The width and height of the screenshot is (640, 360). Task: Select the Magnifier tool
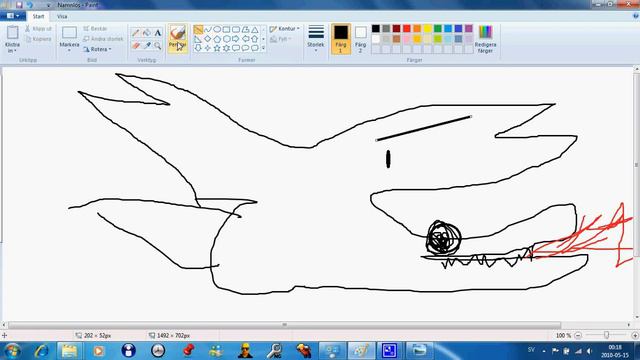click(158, 45)
